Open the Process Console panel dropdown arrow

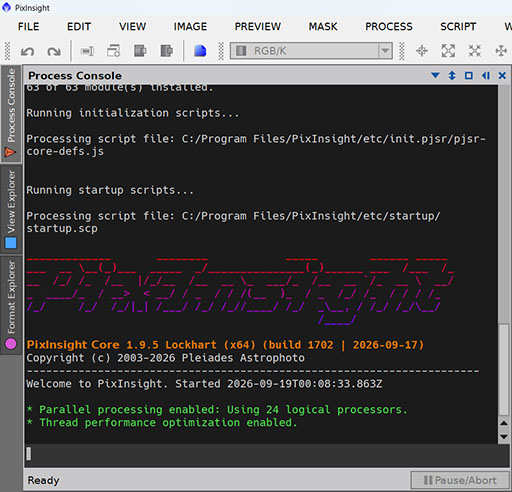(435, 76)
